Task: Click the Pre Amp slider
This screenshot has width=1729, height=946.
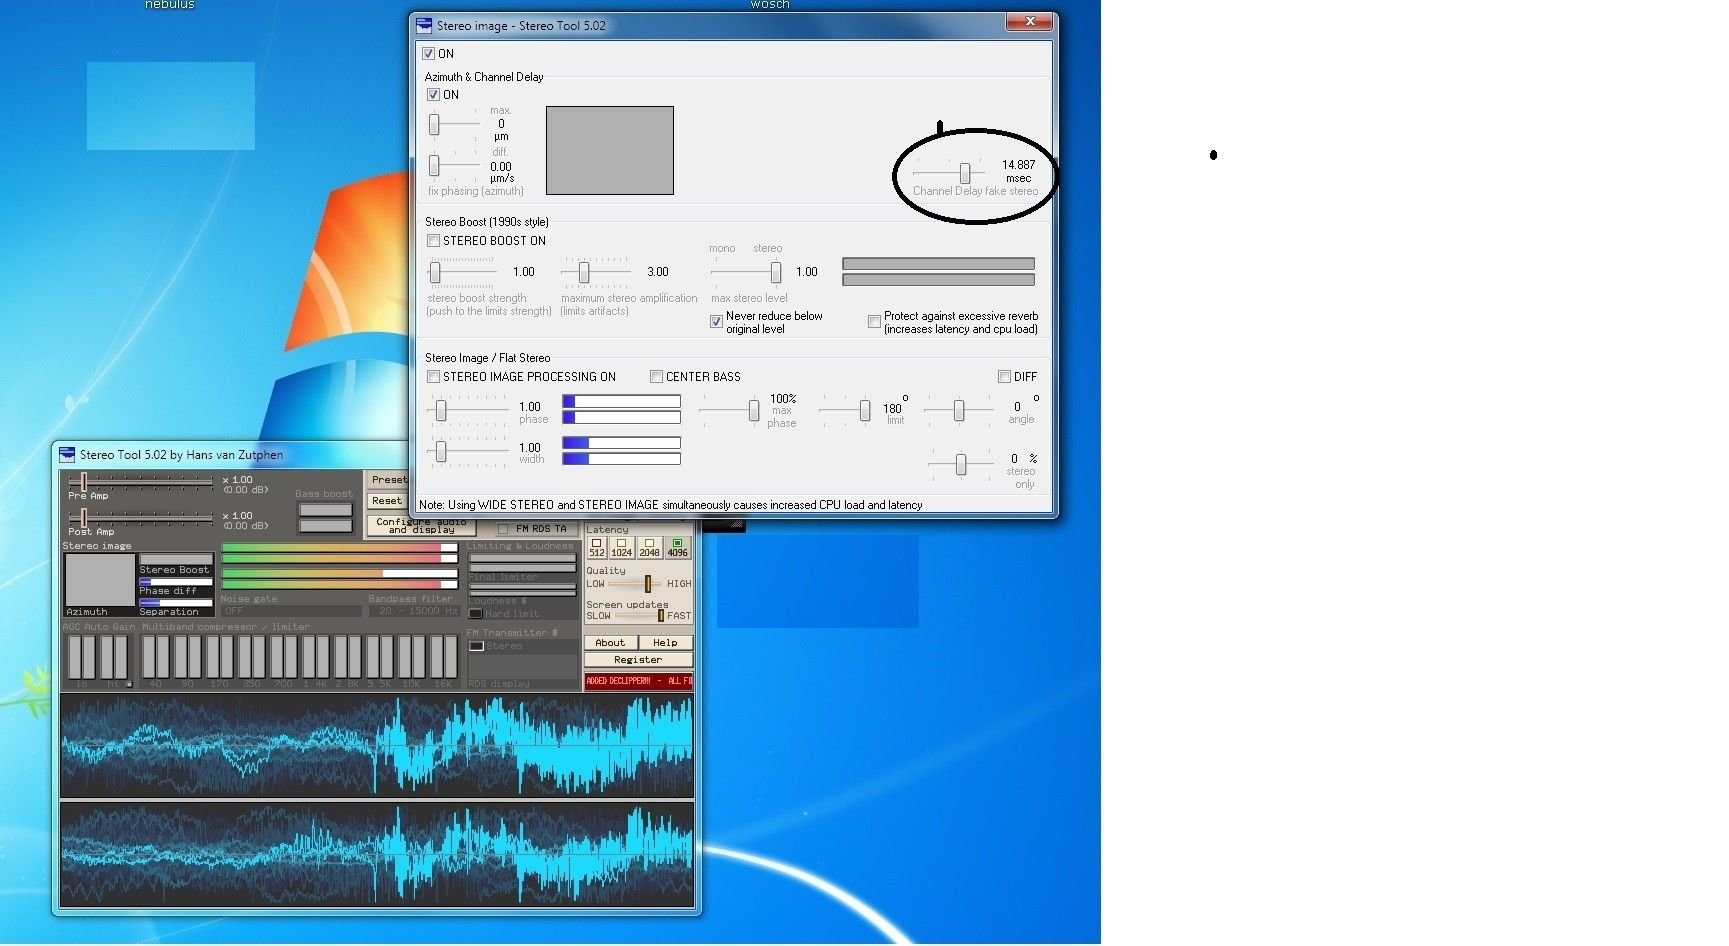Action: tap(140, 483)
